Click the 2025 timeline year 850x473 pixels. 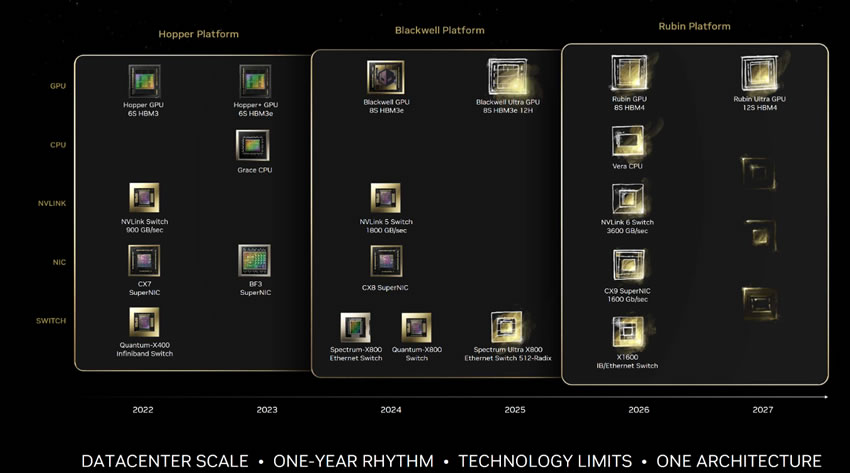click(515, 410)
